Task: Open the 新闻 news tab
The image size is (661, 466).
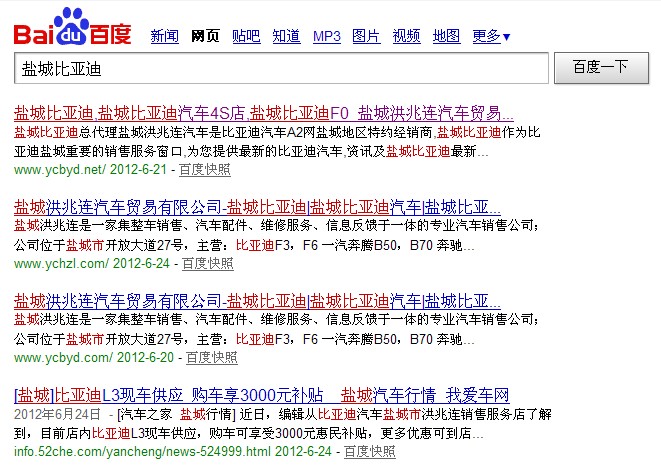Action: pos(164,37)
